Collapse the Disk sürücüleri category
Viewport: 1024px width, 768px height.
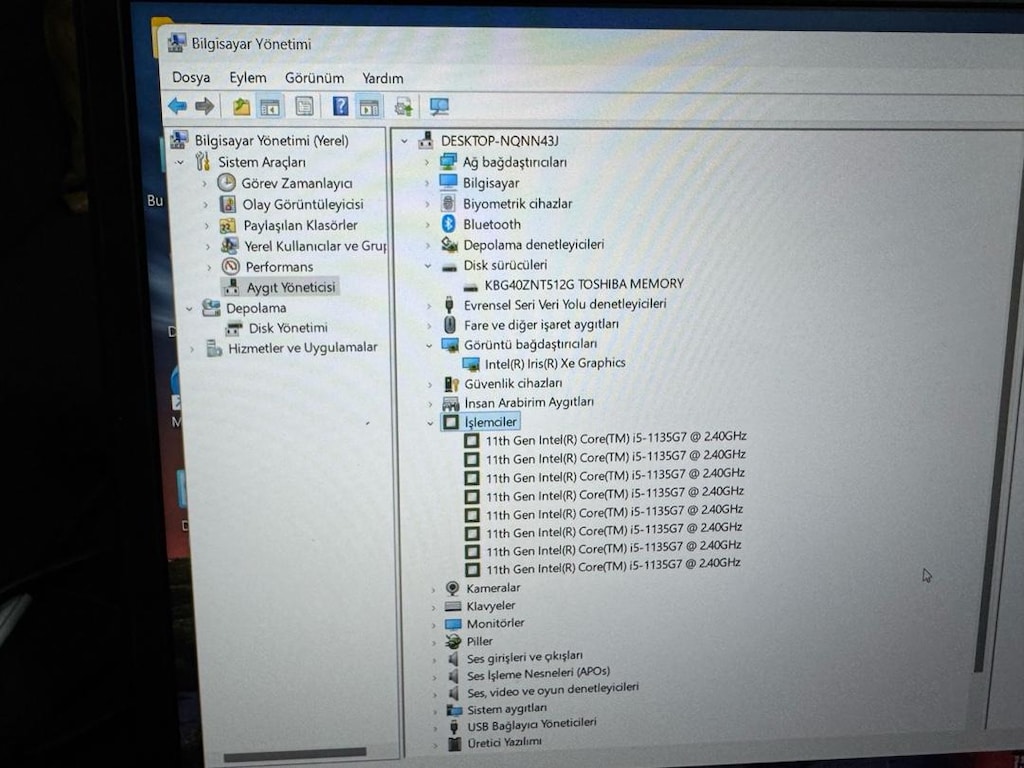coord(428,266)
